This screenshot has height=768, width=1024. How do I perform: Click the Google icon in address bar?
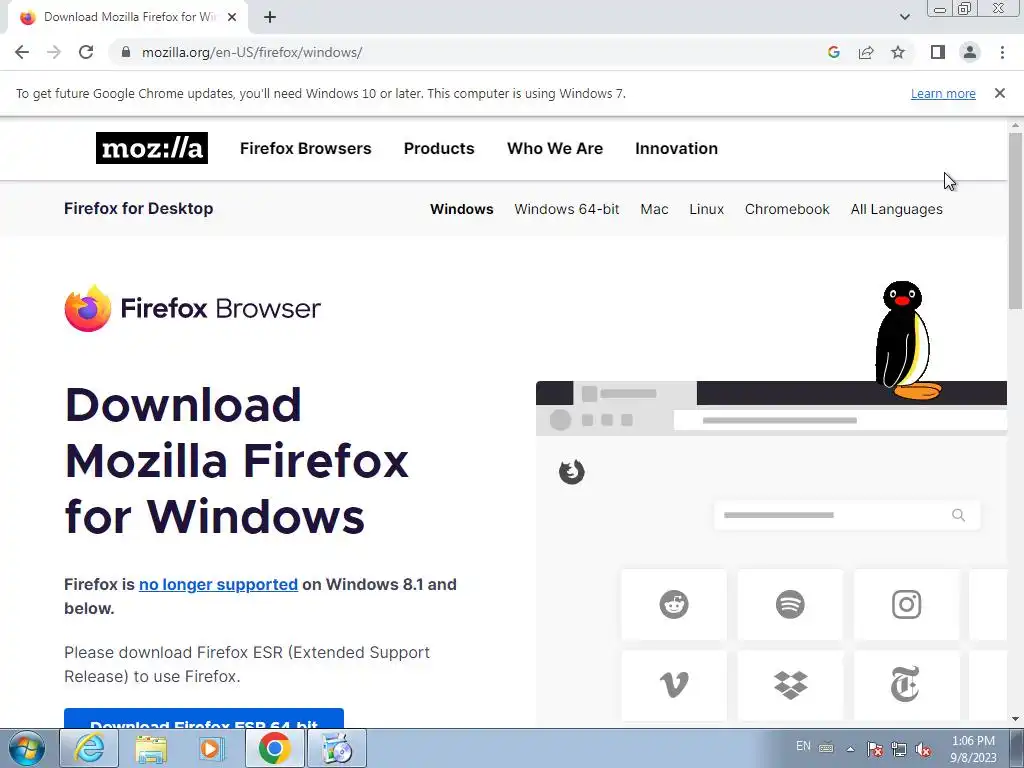[x=833, y=52]
